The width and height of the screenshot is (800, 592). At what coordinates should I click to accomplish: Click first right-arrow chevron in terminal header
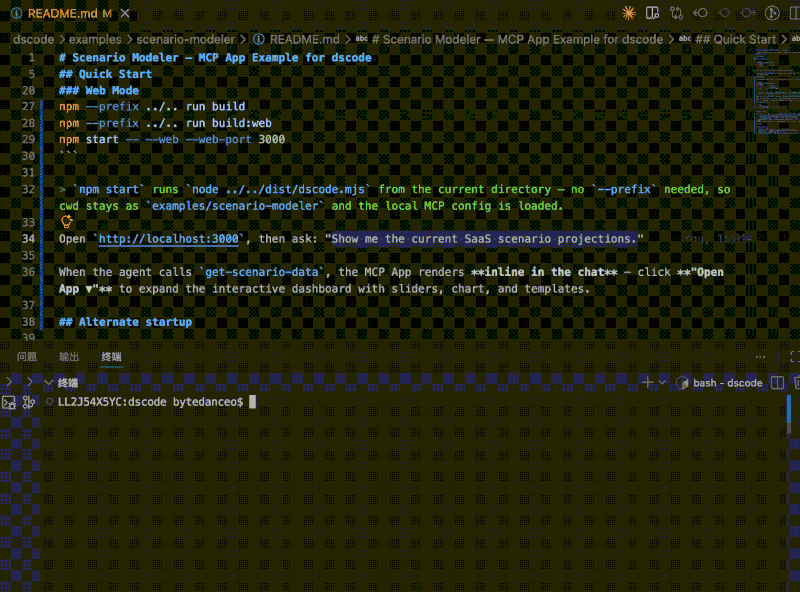pos(9,382)
